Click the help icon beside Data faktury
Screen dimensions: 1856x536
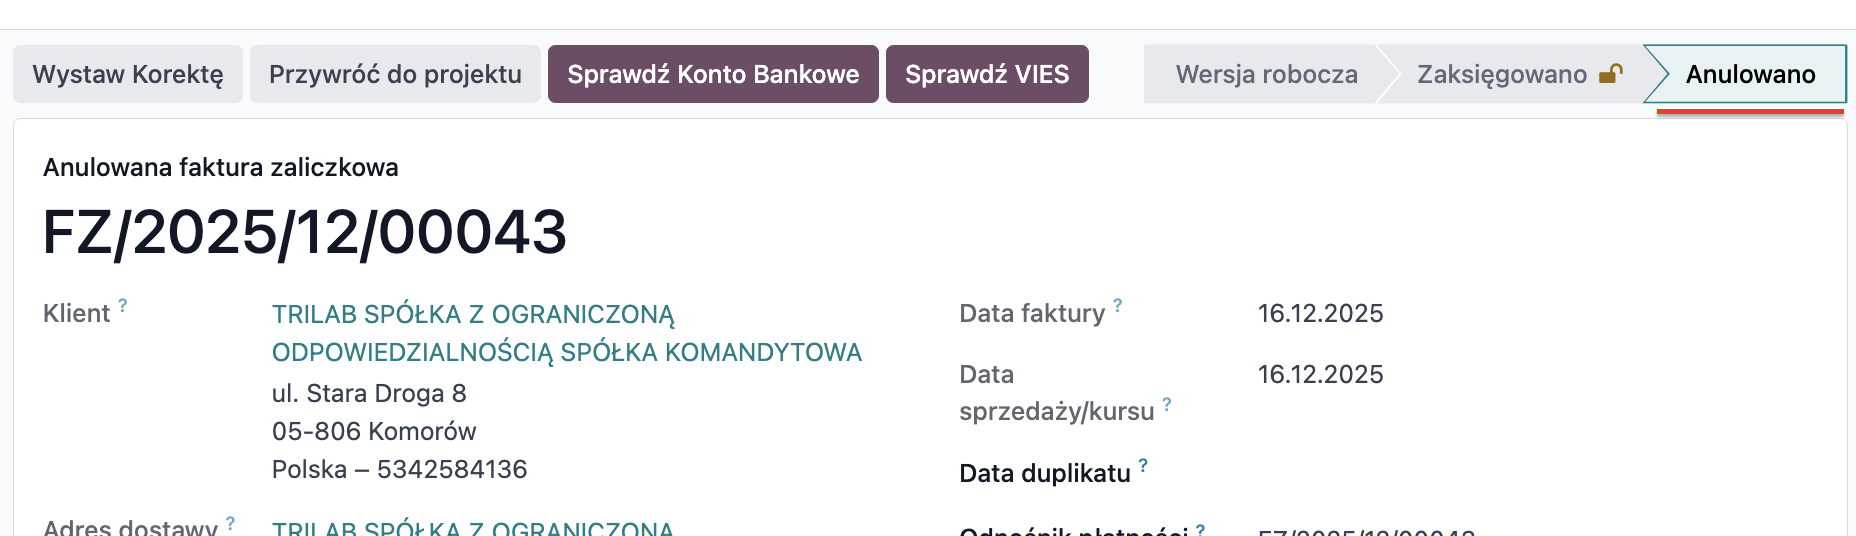[x=1118, y=305]
